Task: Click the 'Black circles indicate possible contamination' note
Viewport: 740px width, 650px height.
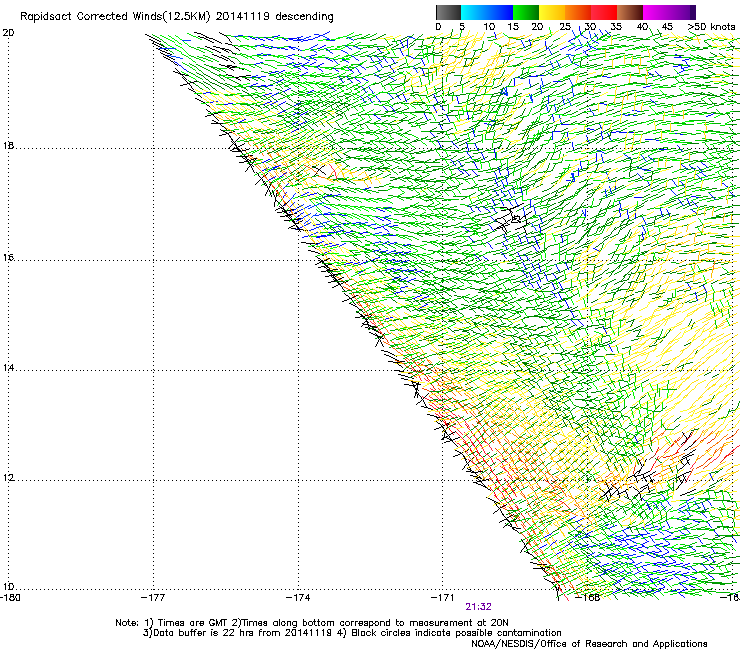Action: point(456,633)
